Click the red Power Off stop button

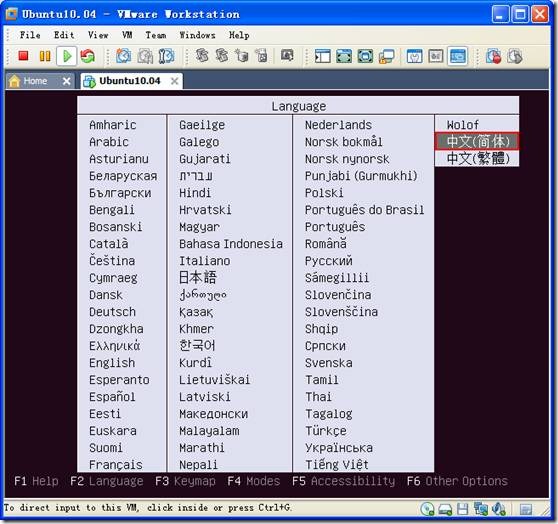pyautogui.click(x=23, y=56)
